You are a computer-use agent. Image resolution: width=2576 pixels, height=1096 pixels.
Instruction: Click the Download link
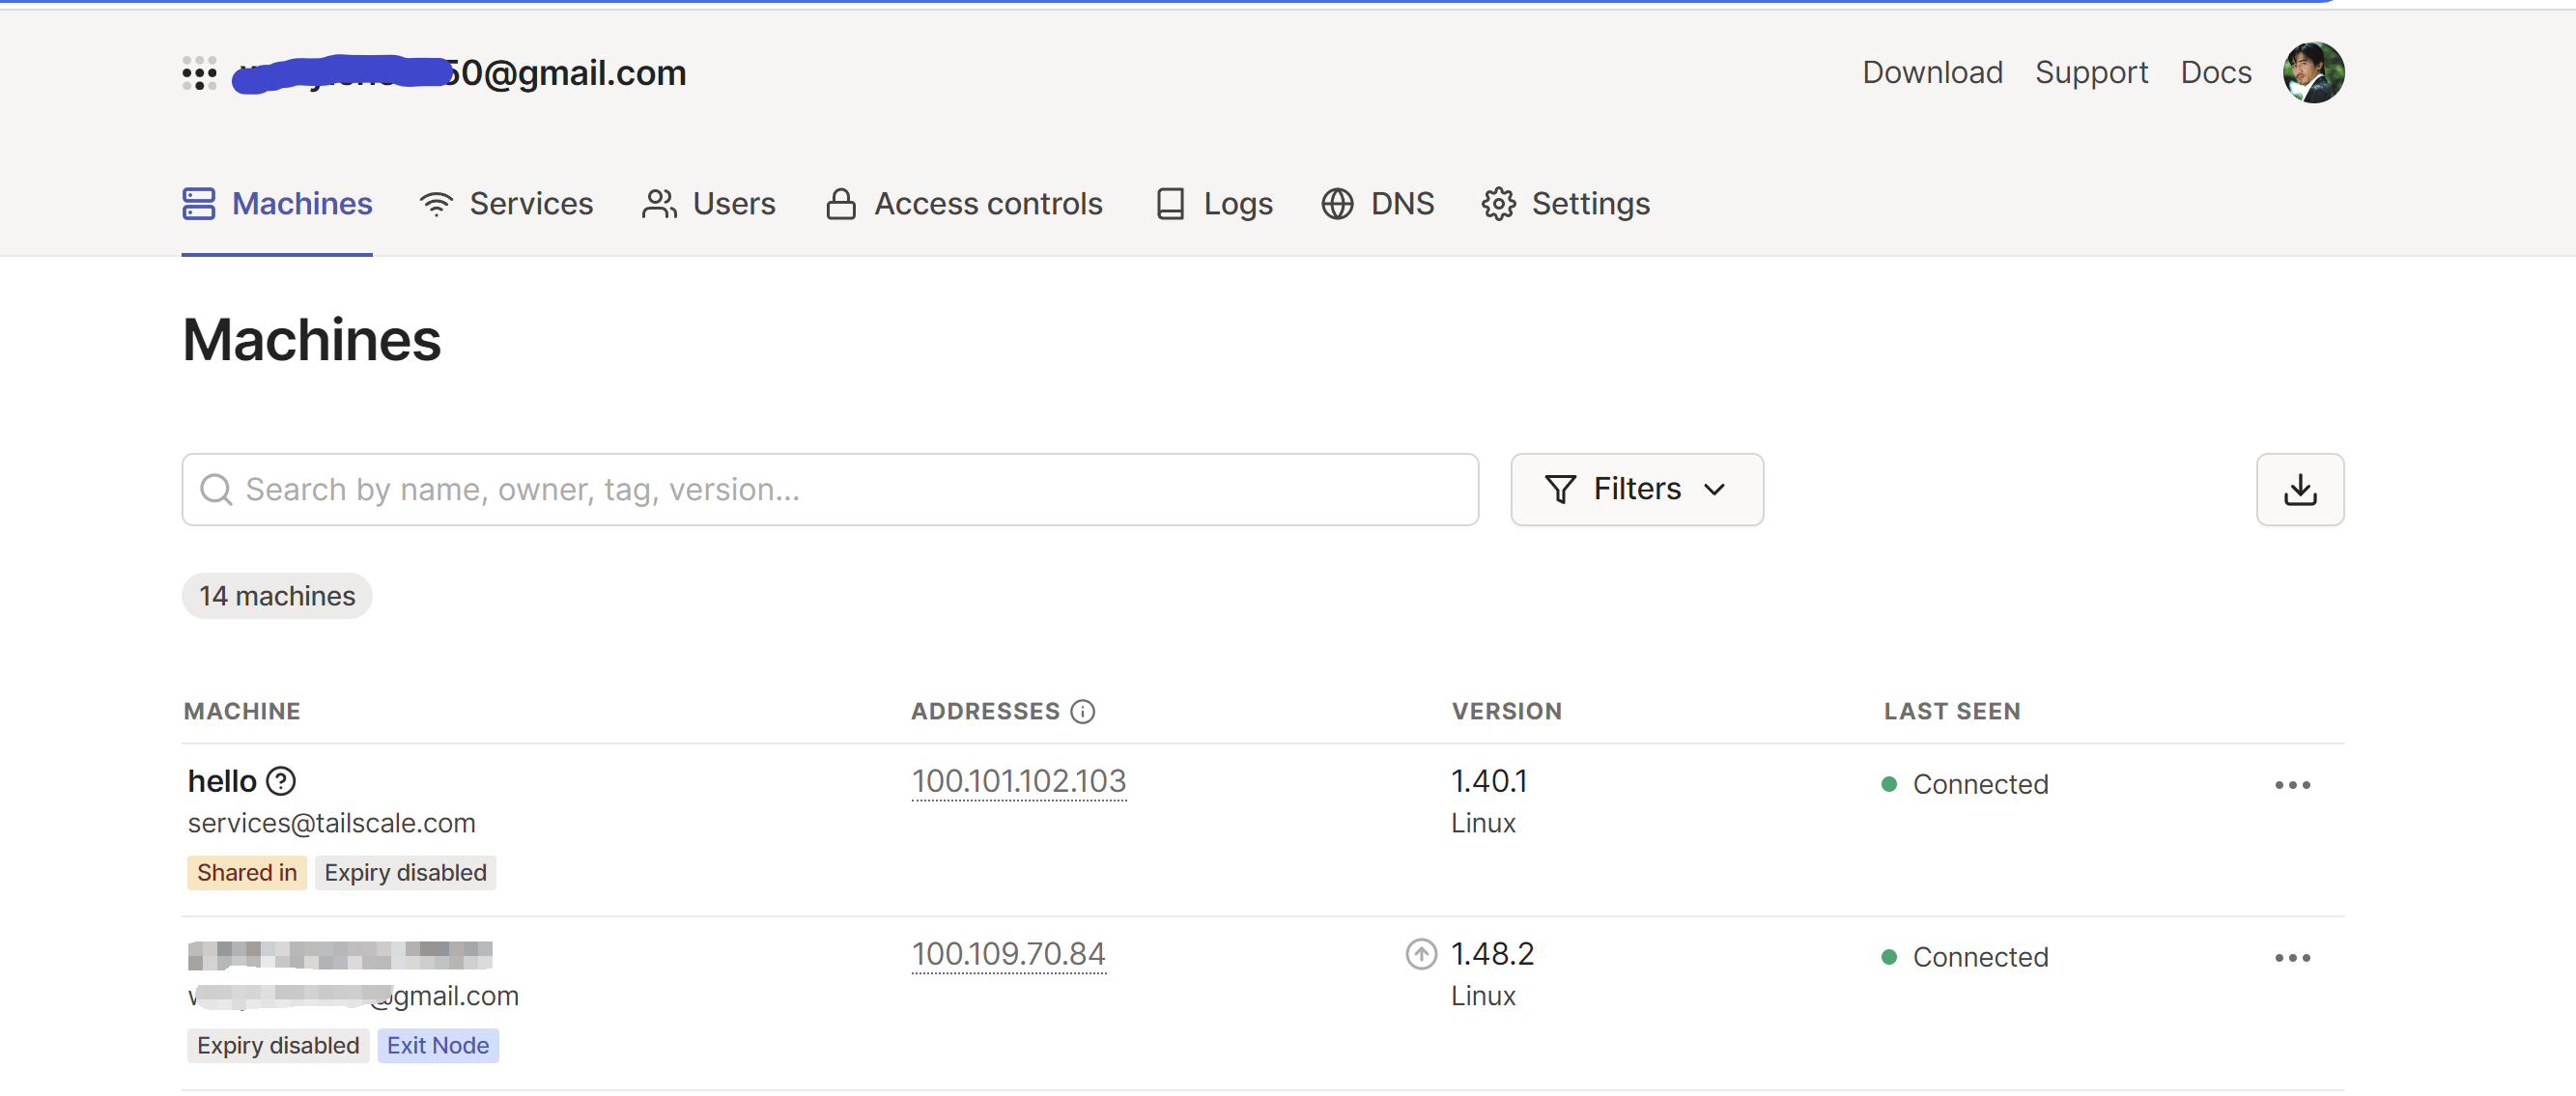(1931, 73)
